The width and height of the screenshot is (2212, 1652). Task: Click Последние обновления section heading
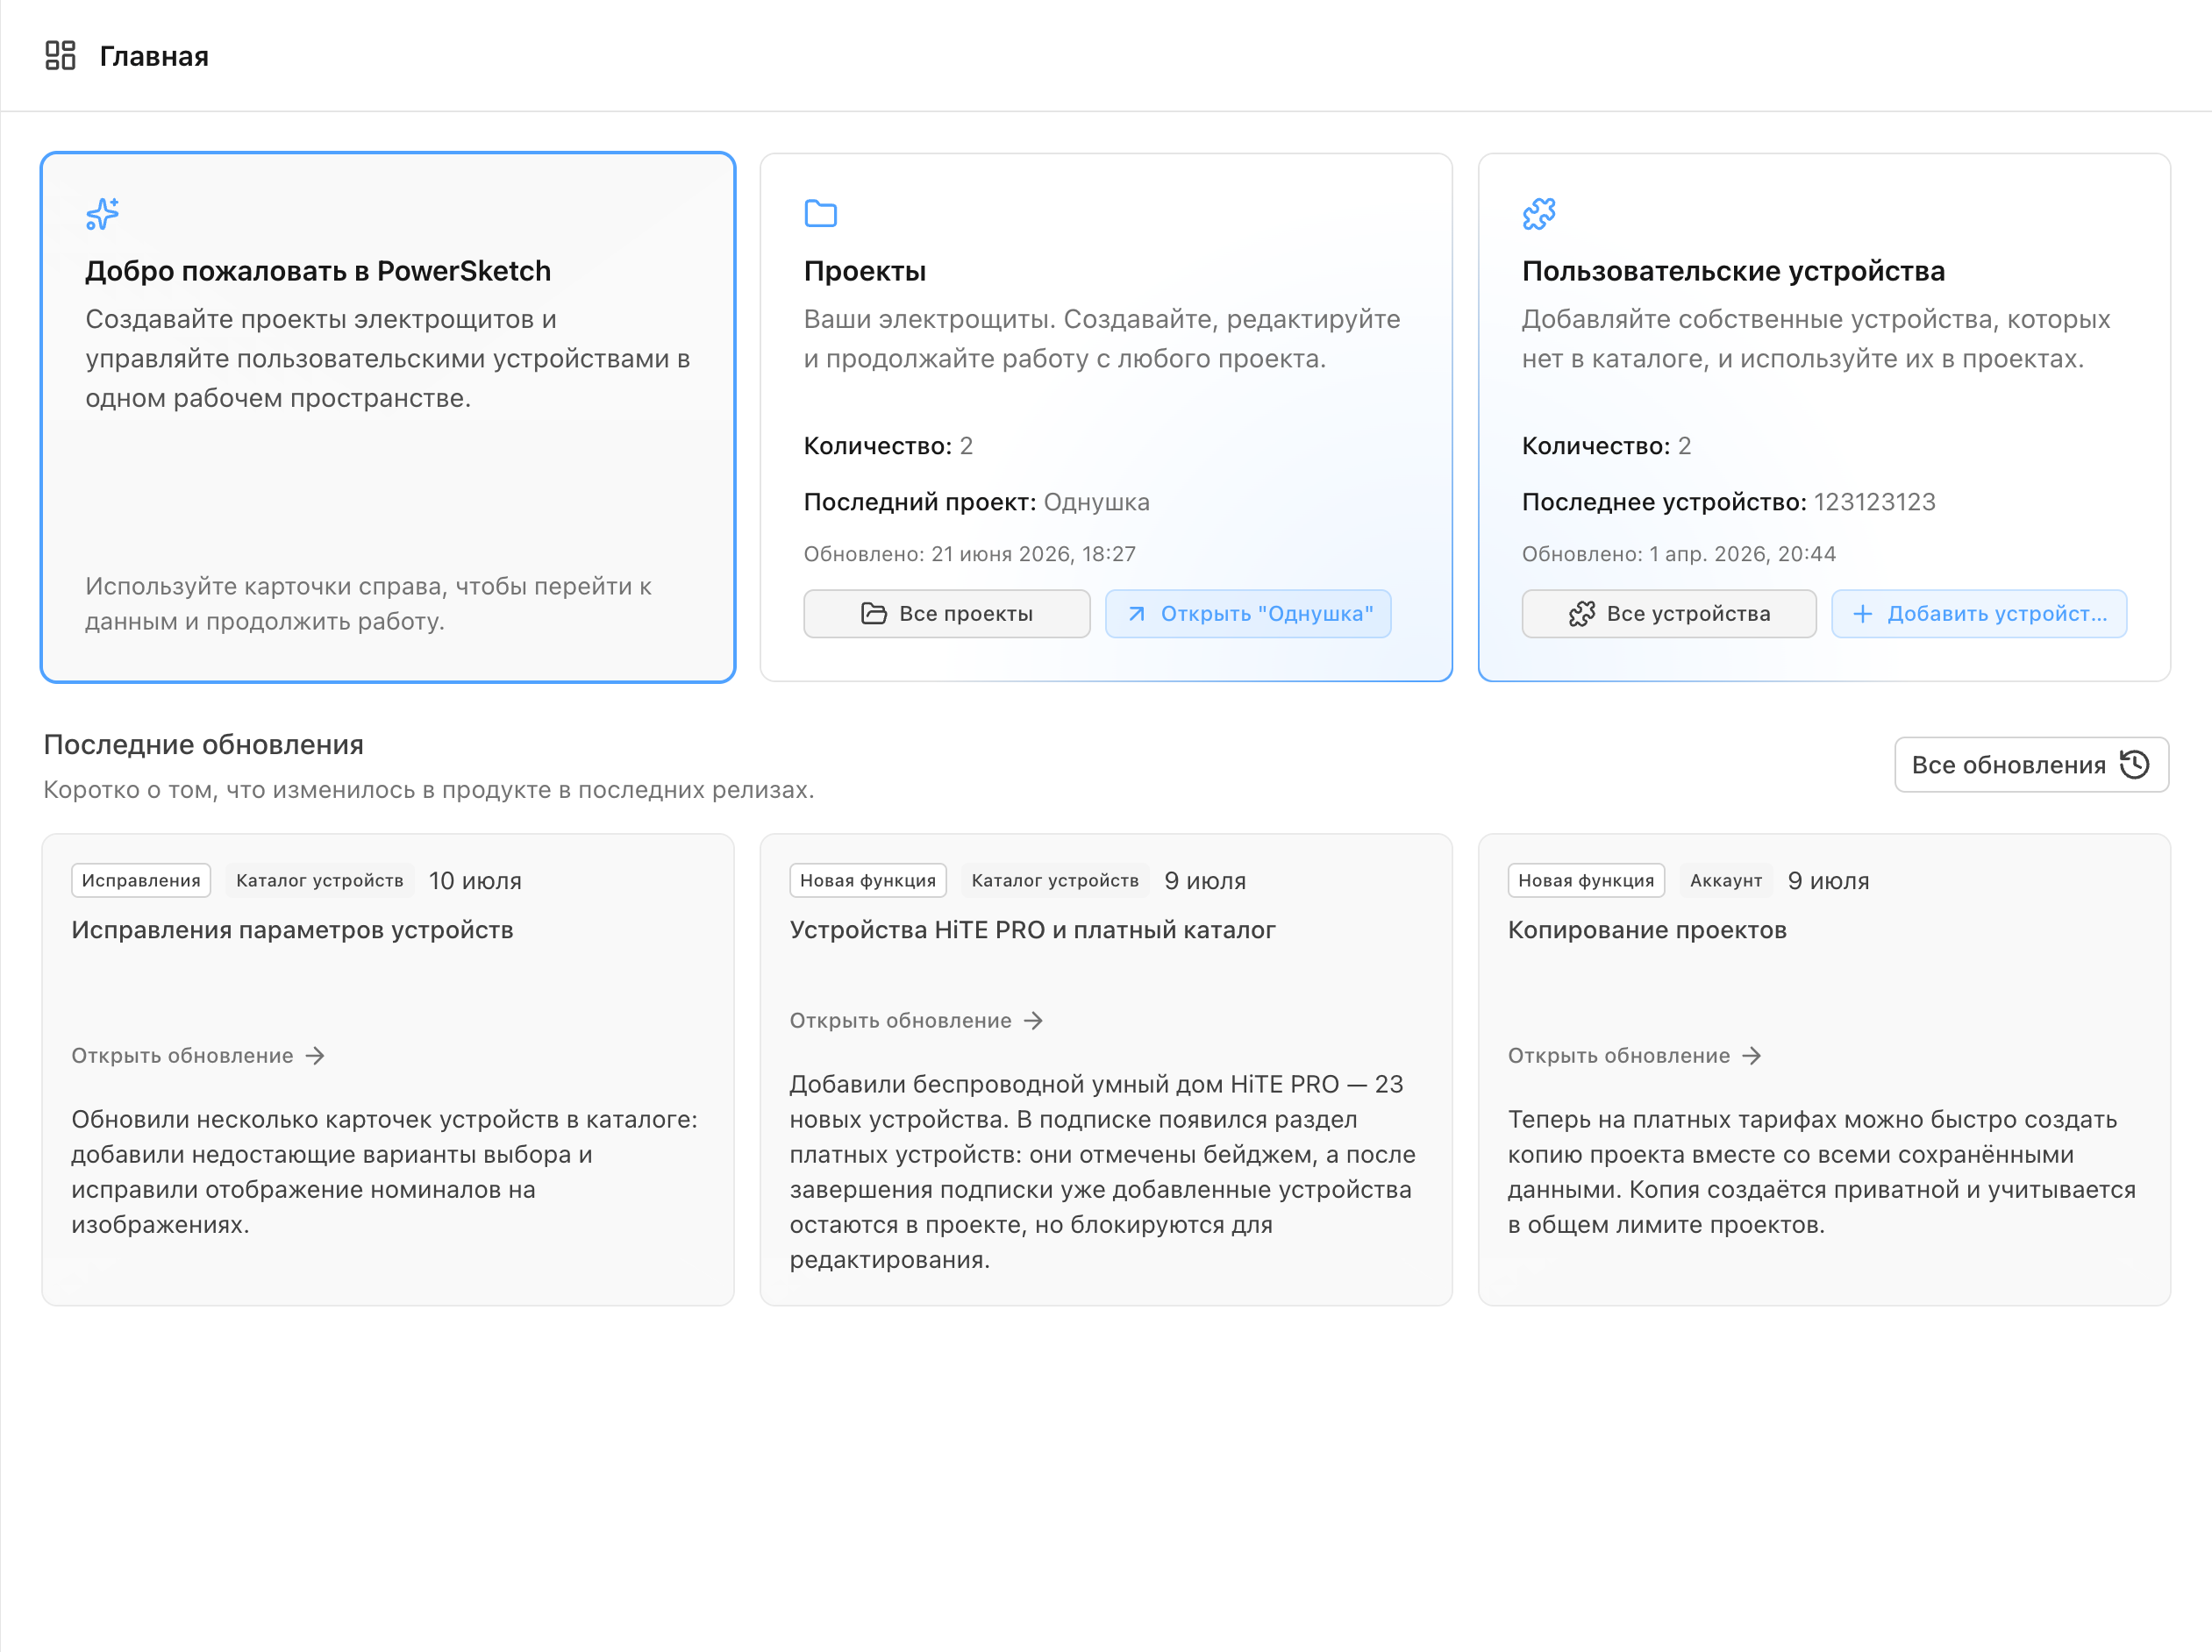(204, 745)
